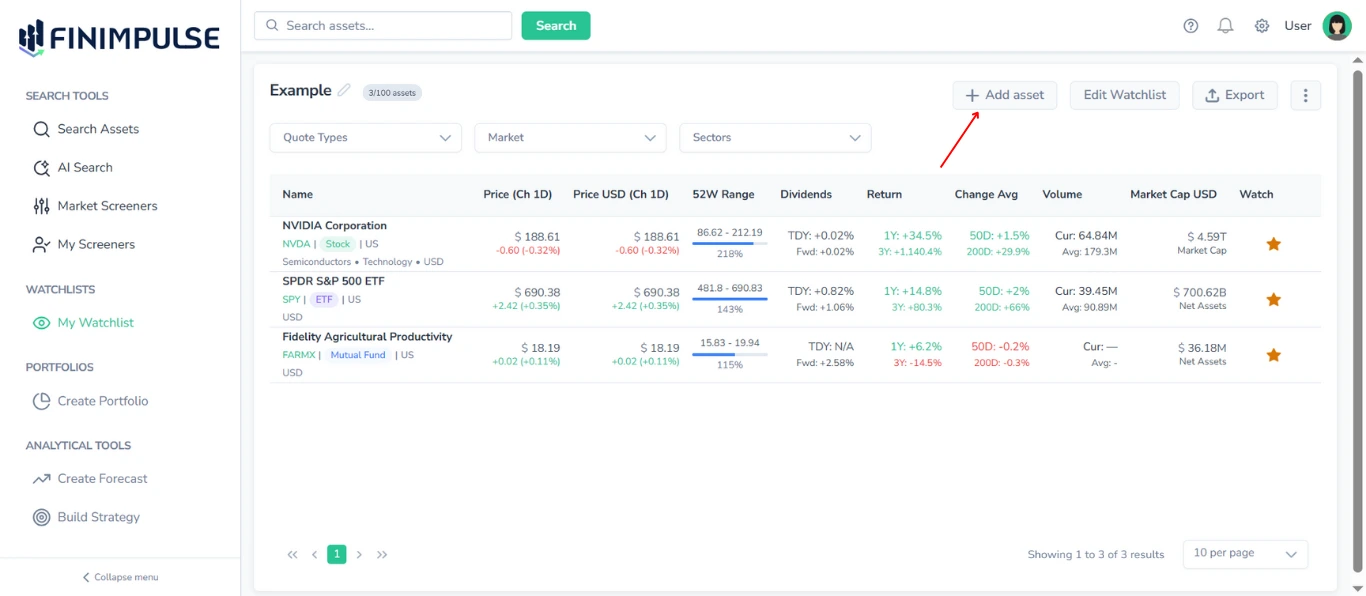Open the settings gear
The image size is (1366, 596).
point(1261,25)
